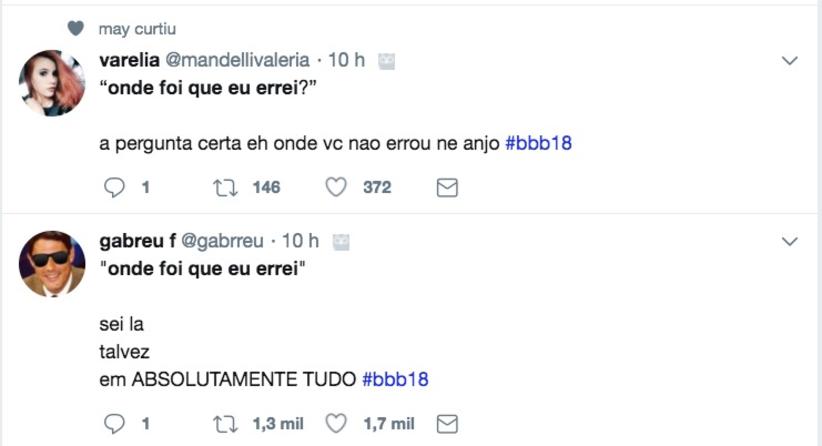Viewport: 822px width, 446px height.
Task: Like varelia's tweet with 372 likes
Action: click(x=337, y=187)
